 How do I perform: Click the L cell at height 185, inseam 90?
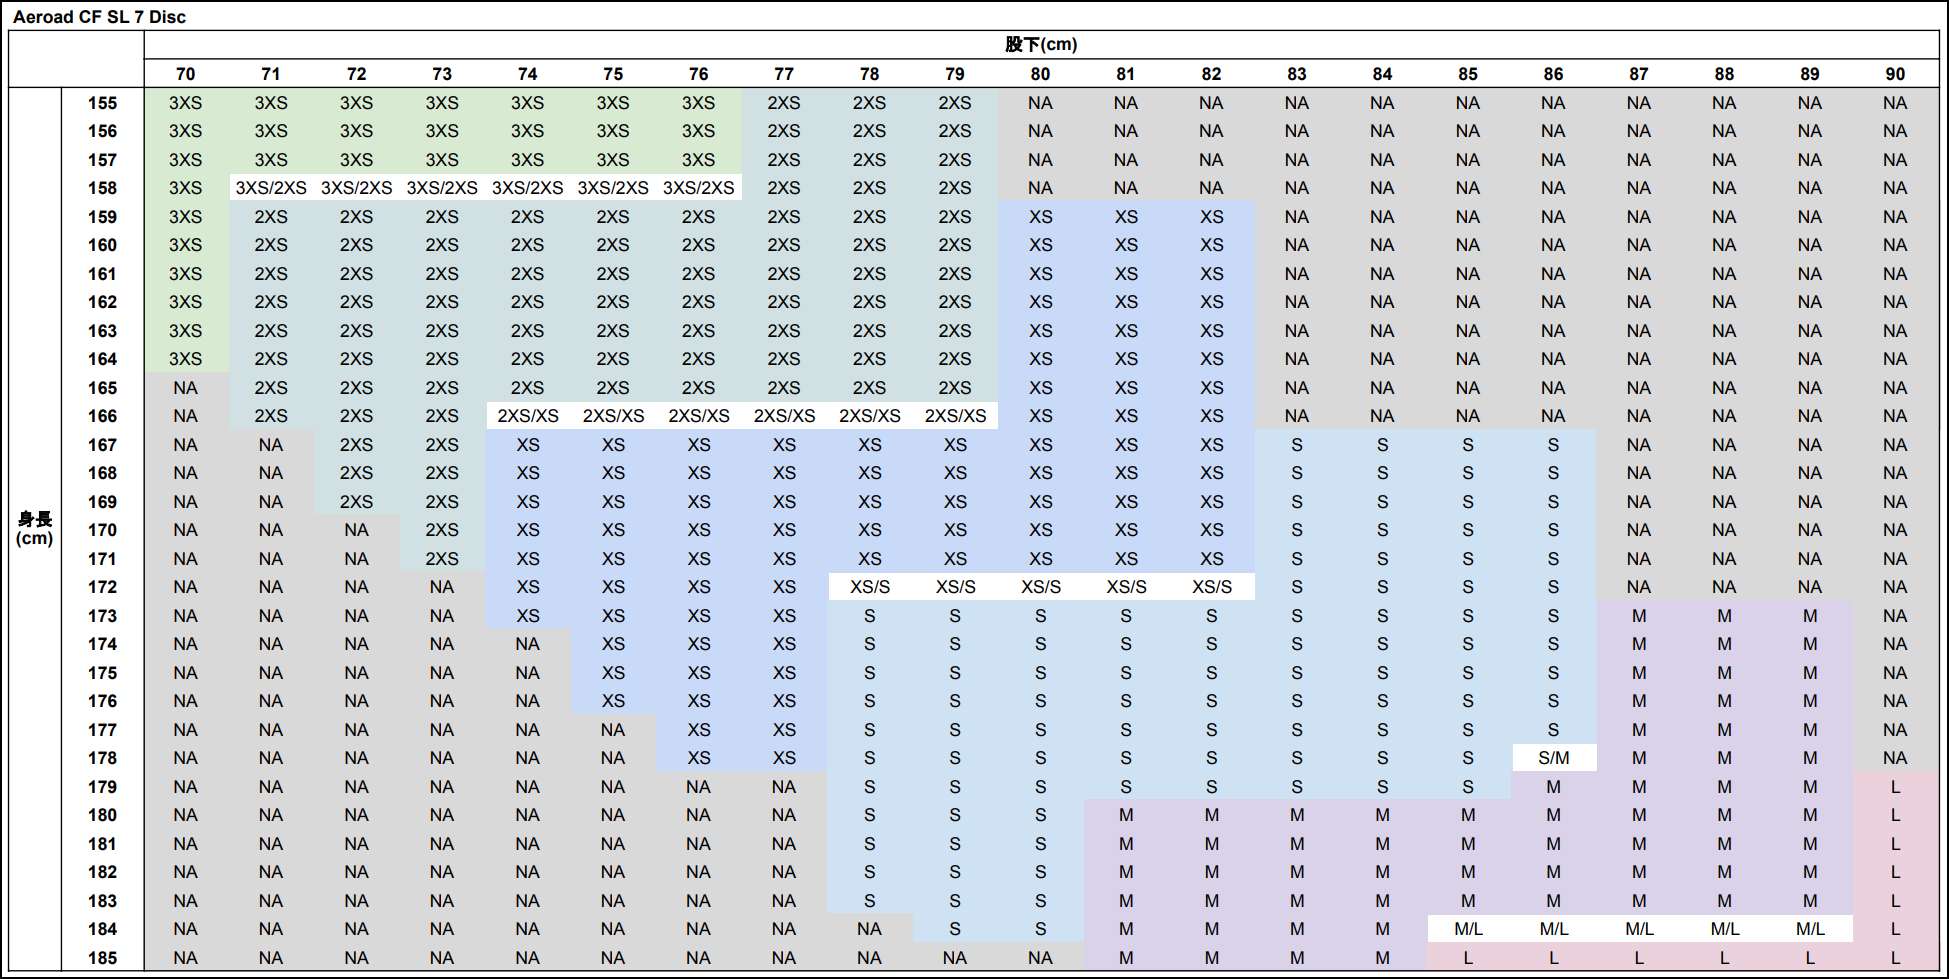coord(1895,958)
